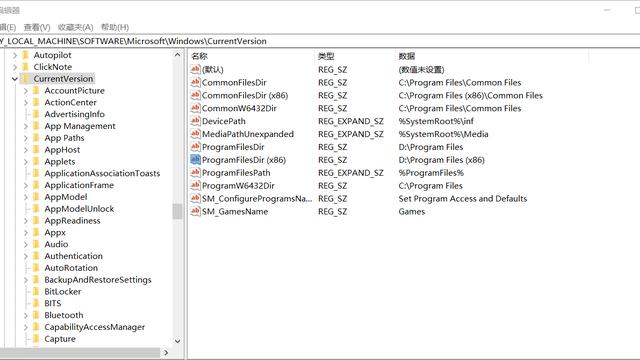Viewport: 640px width, 360px height.
Task: Click the tree pane vertical scrollbar thumb
Action: pyautogui.click(x=178, y=211)
